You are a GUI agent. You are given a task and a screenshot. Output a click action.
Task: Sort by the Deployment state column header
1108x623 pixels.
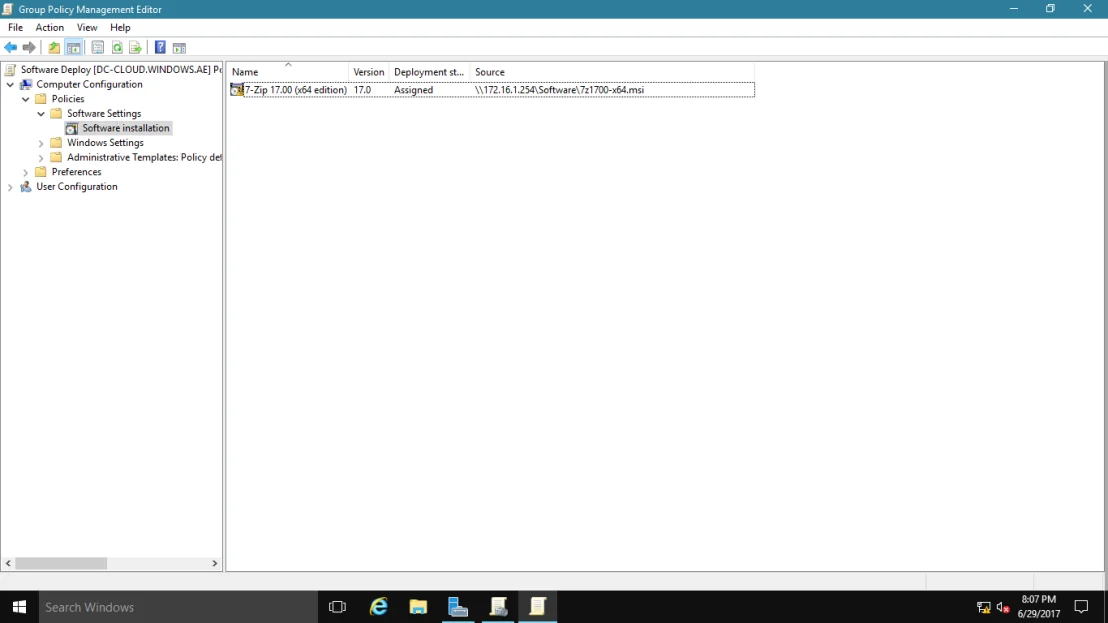click(x=429, y=71)
